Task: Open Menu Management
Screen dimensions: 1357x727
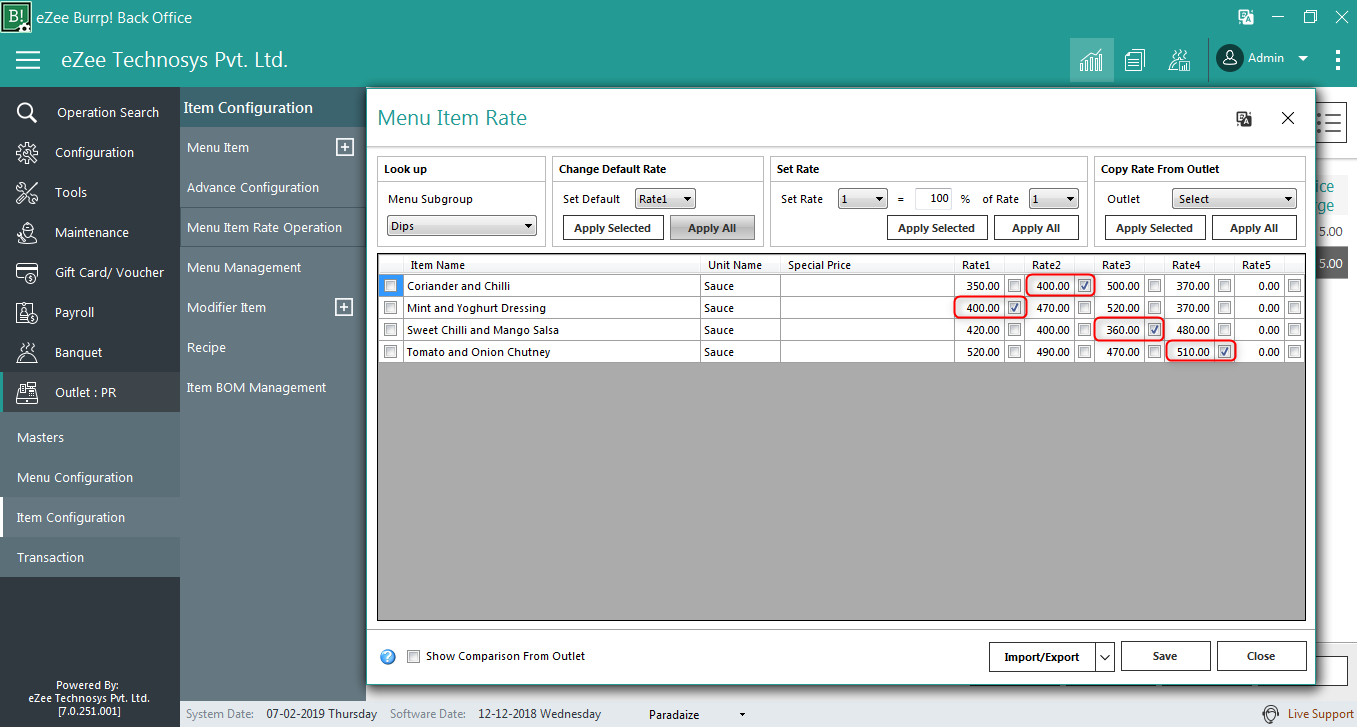Action: pyautogui.click(x=244, y=268)
